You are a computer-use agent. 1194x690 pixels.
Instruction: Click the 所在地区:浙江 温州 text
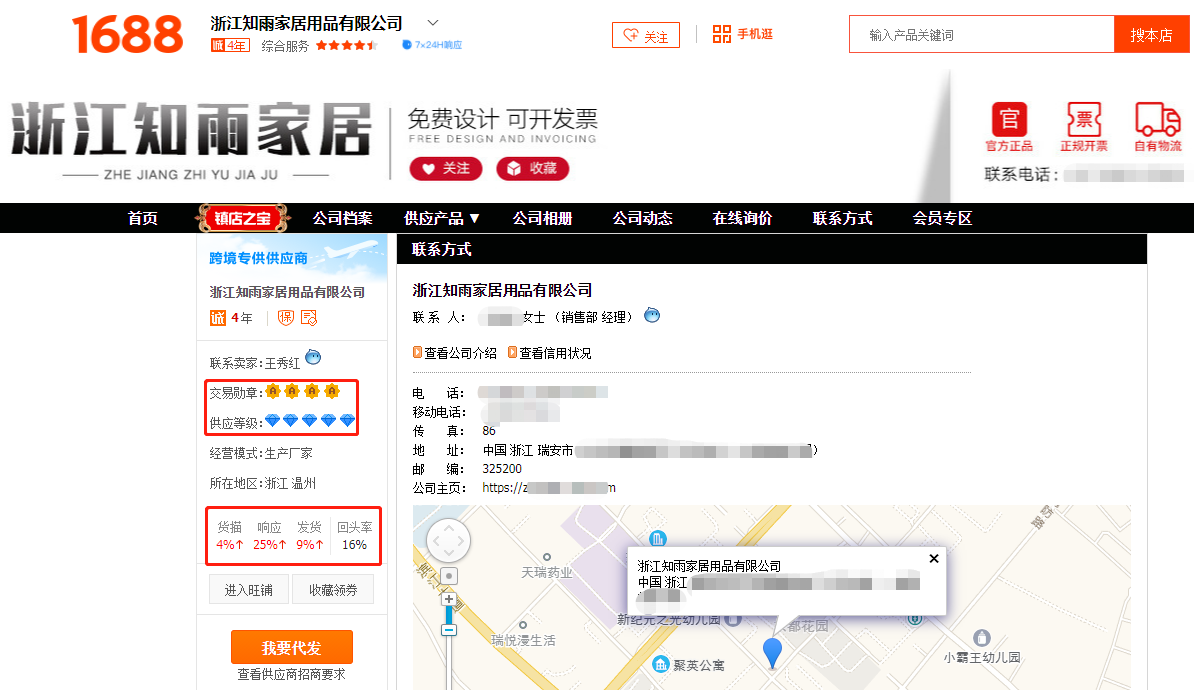[263, 483]
